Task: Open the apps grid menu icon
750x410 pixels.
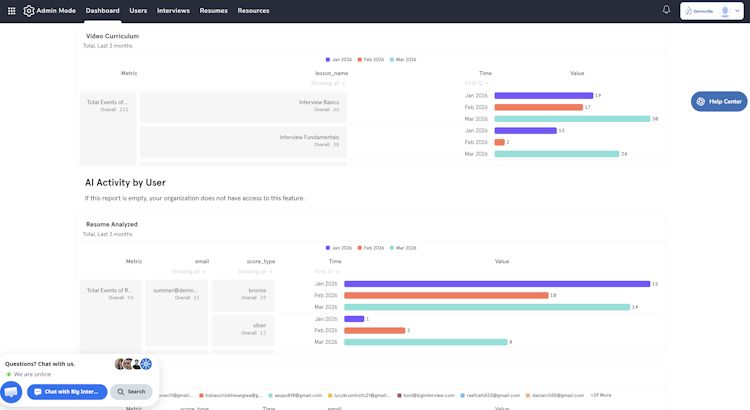Action: point(11,11)
